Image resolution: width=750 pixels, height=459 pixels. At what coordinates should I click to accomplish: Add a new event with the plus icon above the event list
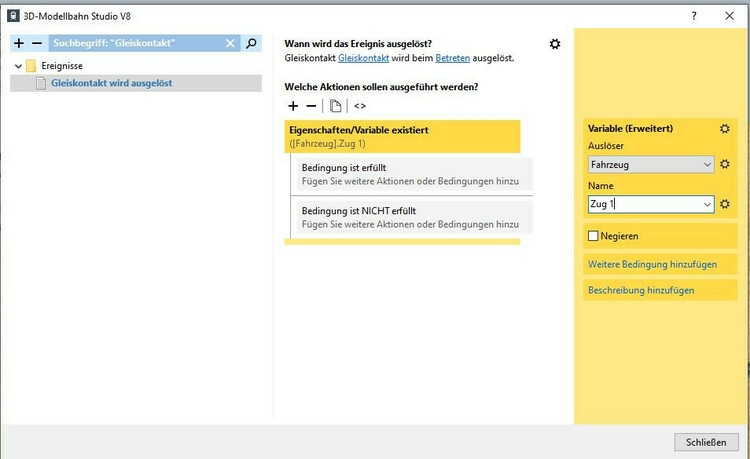[x=19, y=44]
